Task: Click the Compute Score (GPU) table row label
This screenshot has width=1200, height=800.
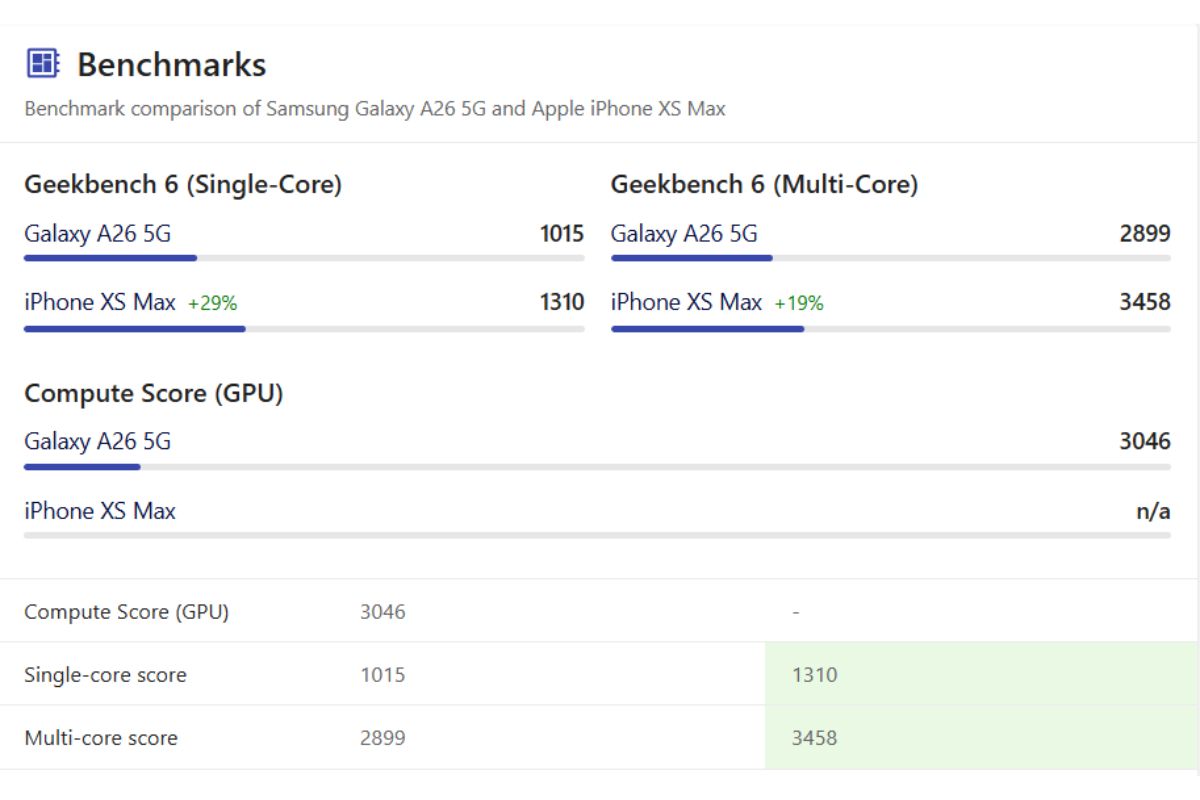Action: [126, 612]
